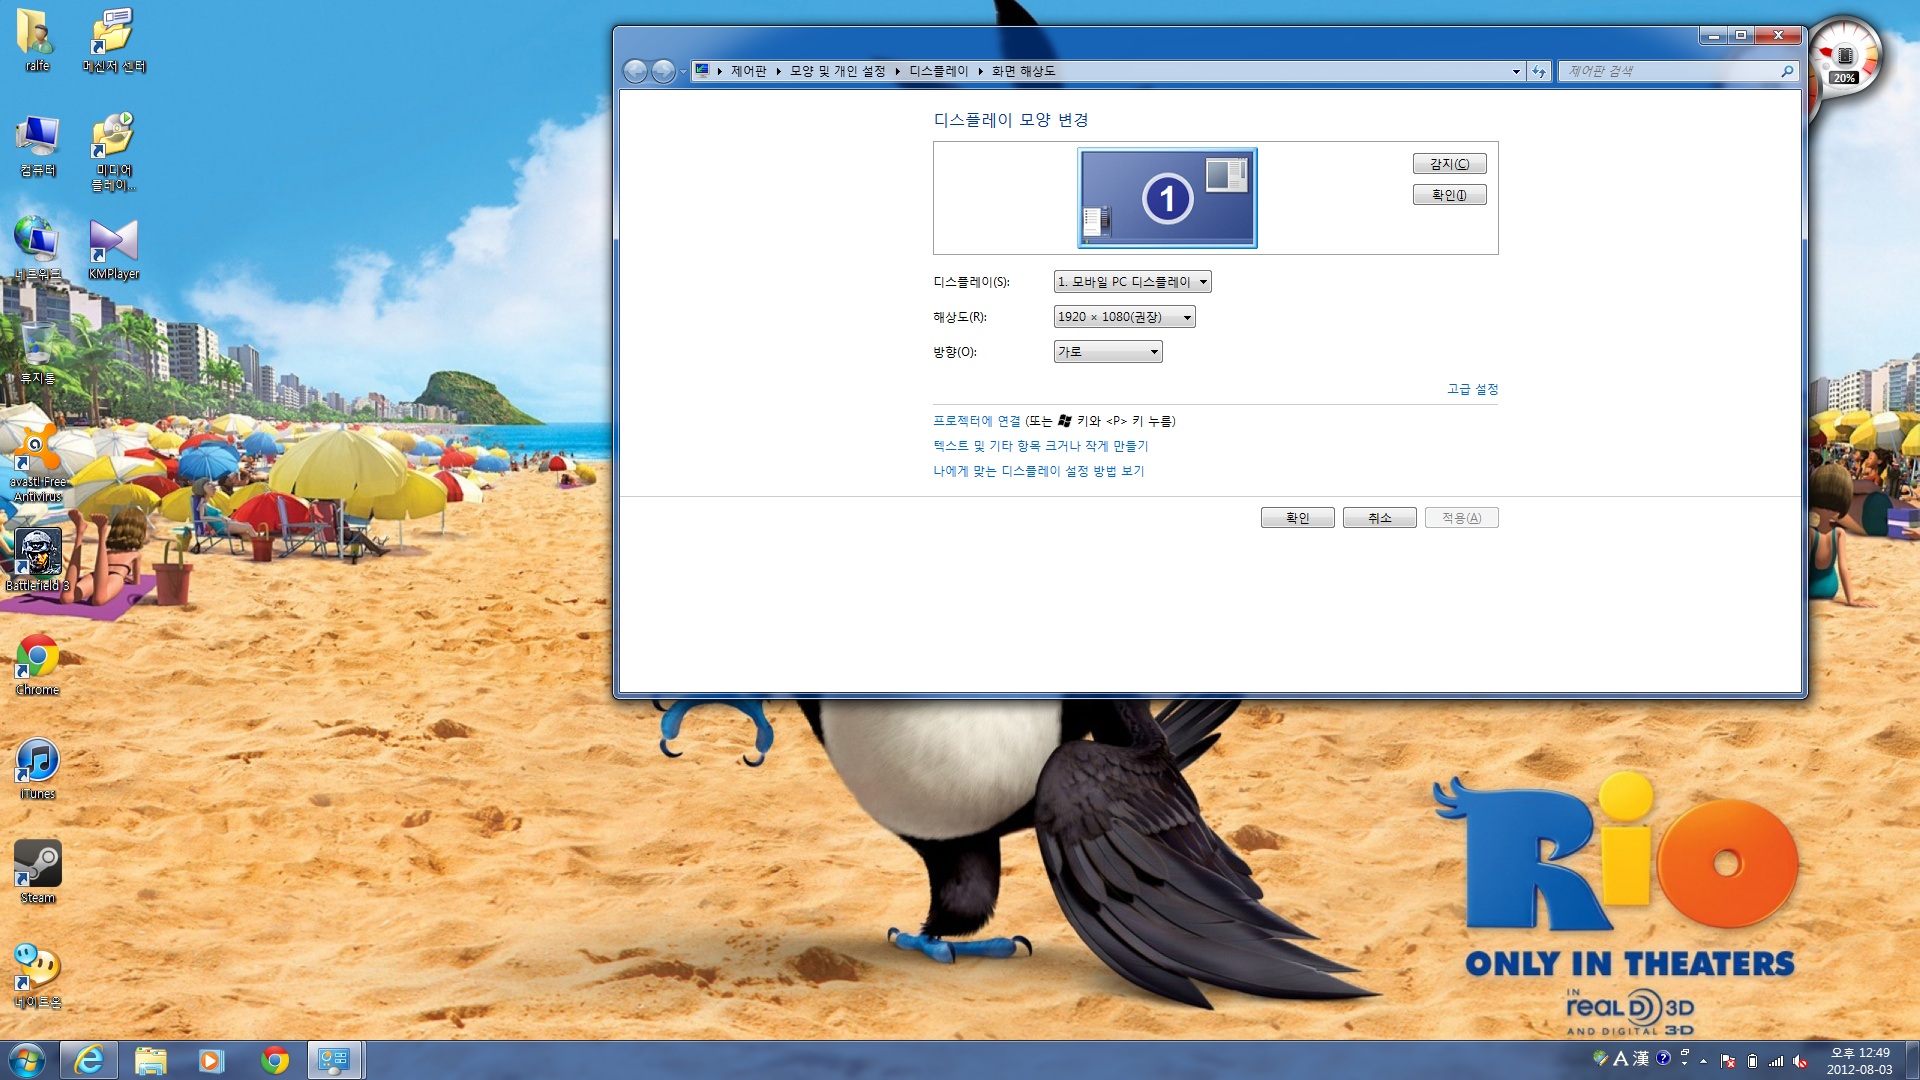This screenshot has height=1080, width=1920.
Task: Click the 모양 및 개인 설정 breadcrumb
Action: (837, 71)
